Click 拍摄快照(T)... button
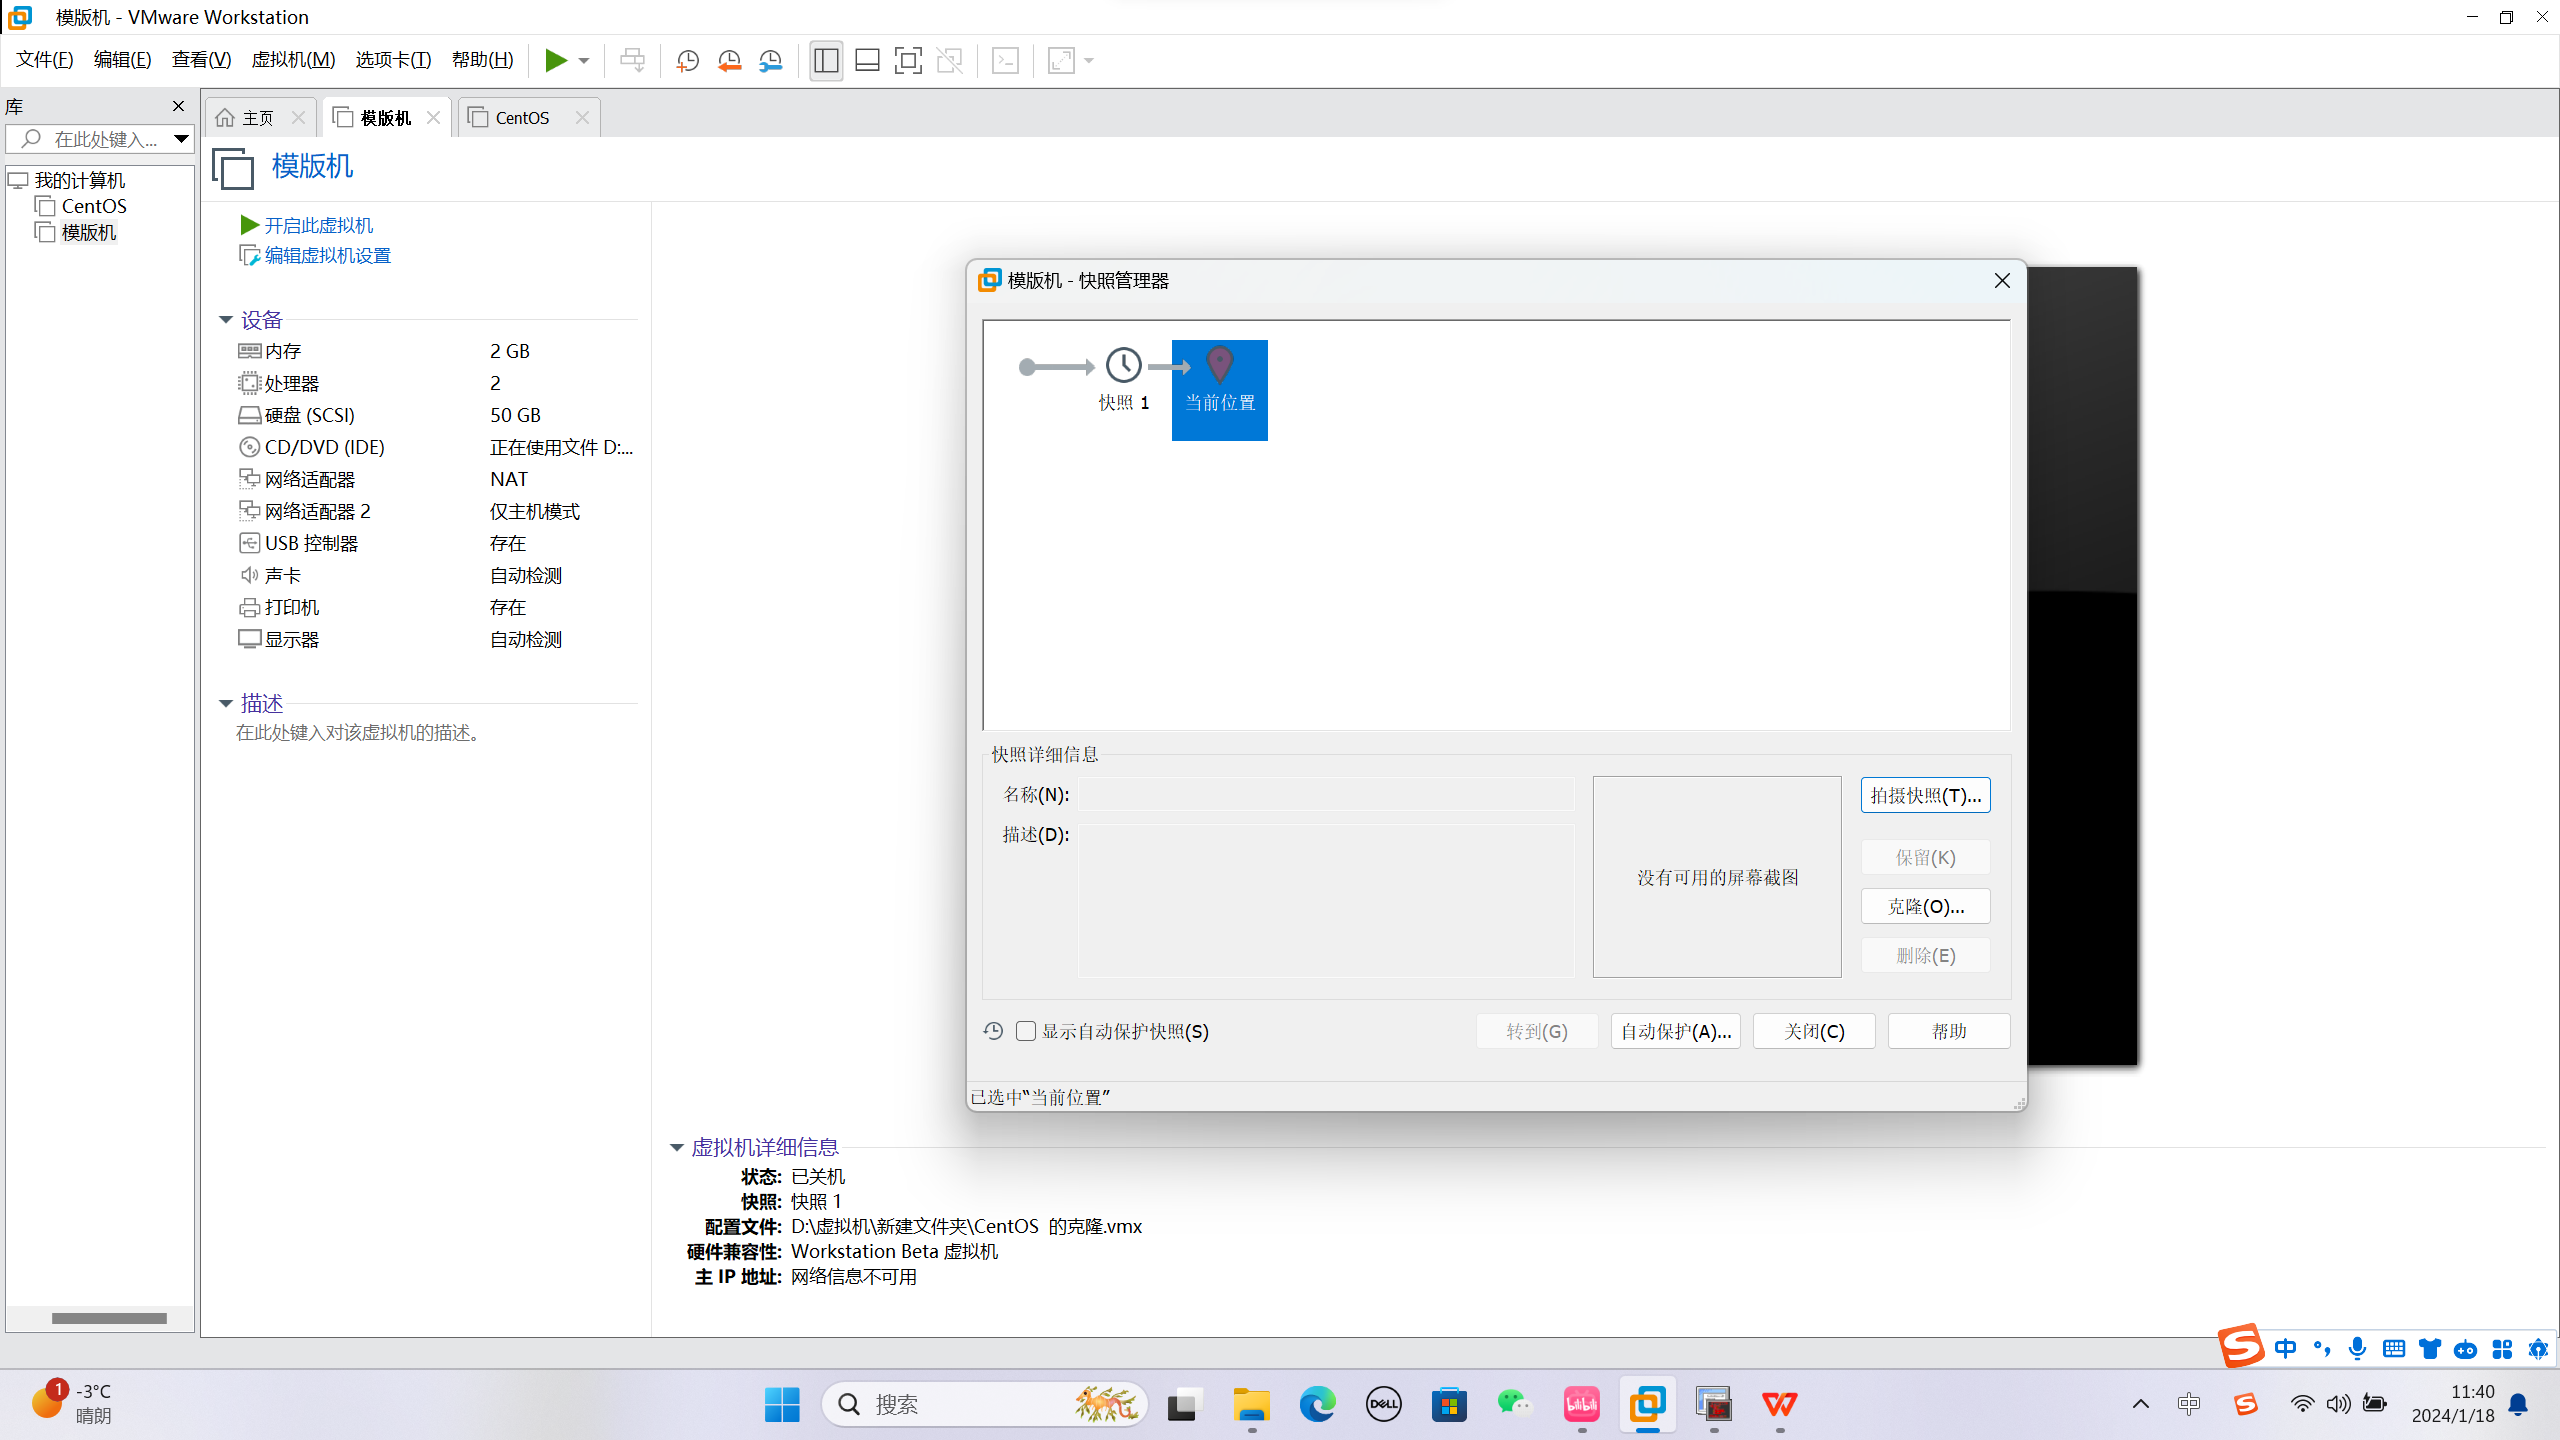This screenshot has width=2560, height=1440. (x=1925, y=795)
